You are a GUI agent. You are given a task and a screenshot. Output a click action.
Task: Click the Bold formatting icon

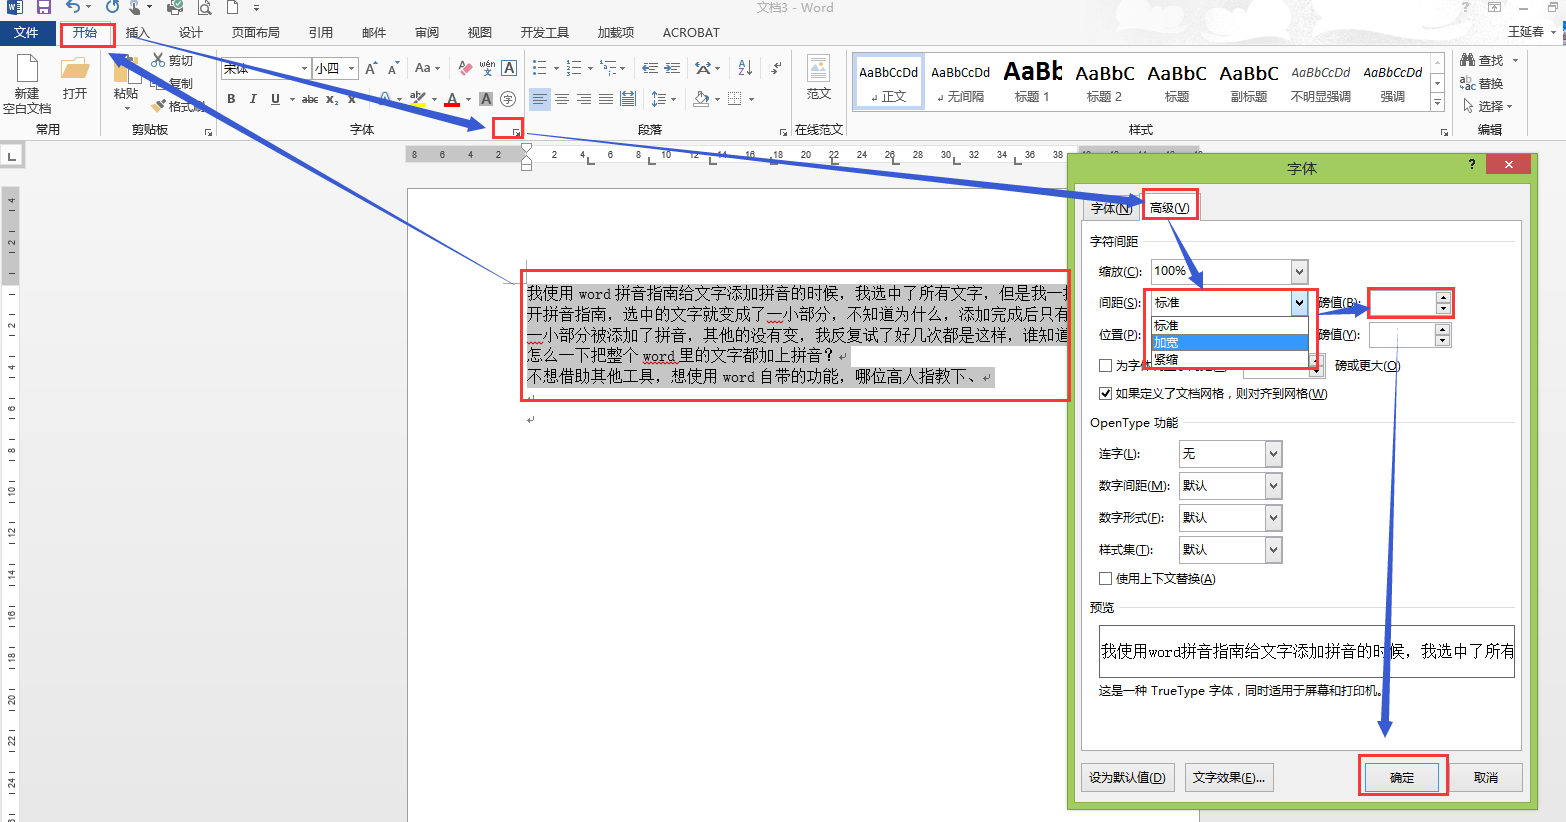[231, 99]
